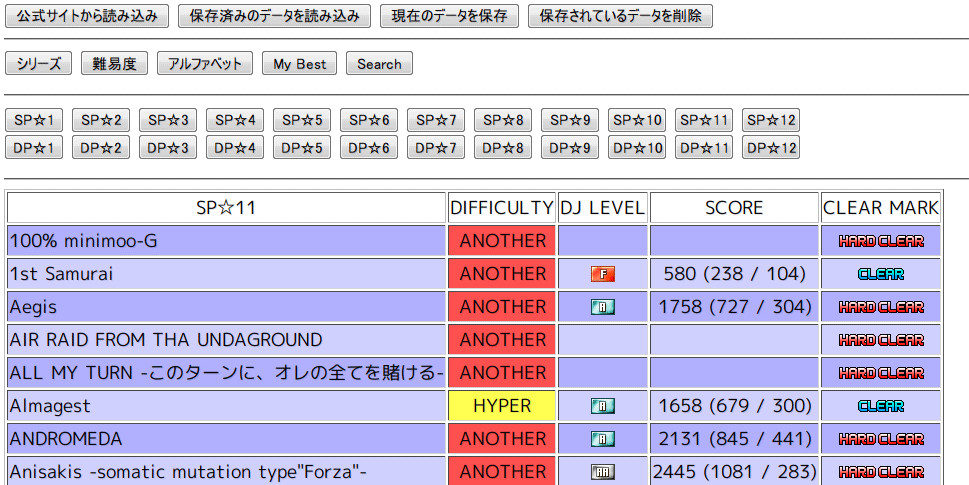Screen dimensions: 969x485
Task: Open the My Best view
Action: 300,64
